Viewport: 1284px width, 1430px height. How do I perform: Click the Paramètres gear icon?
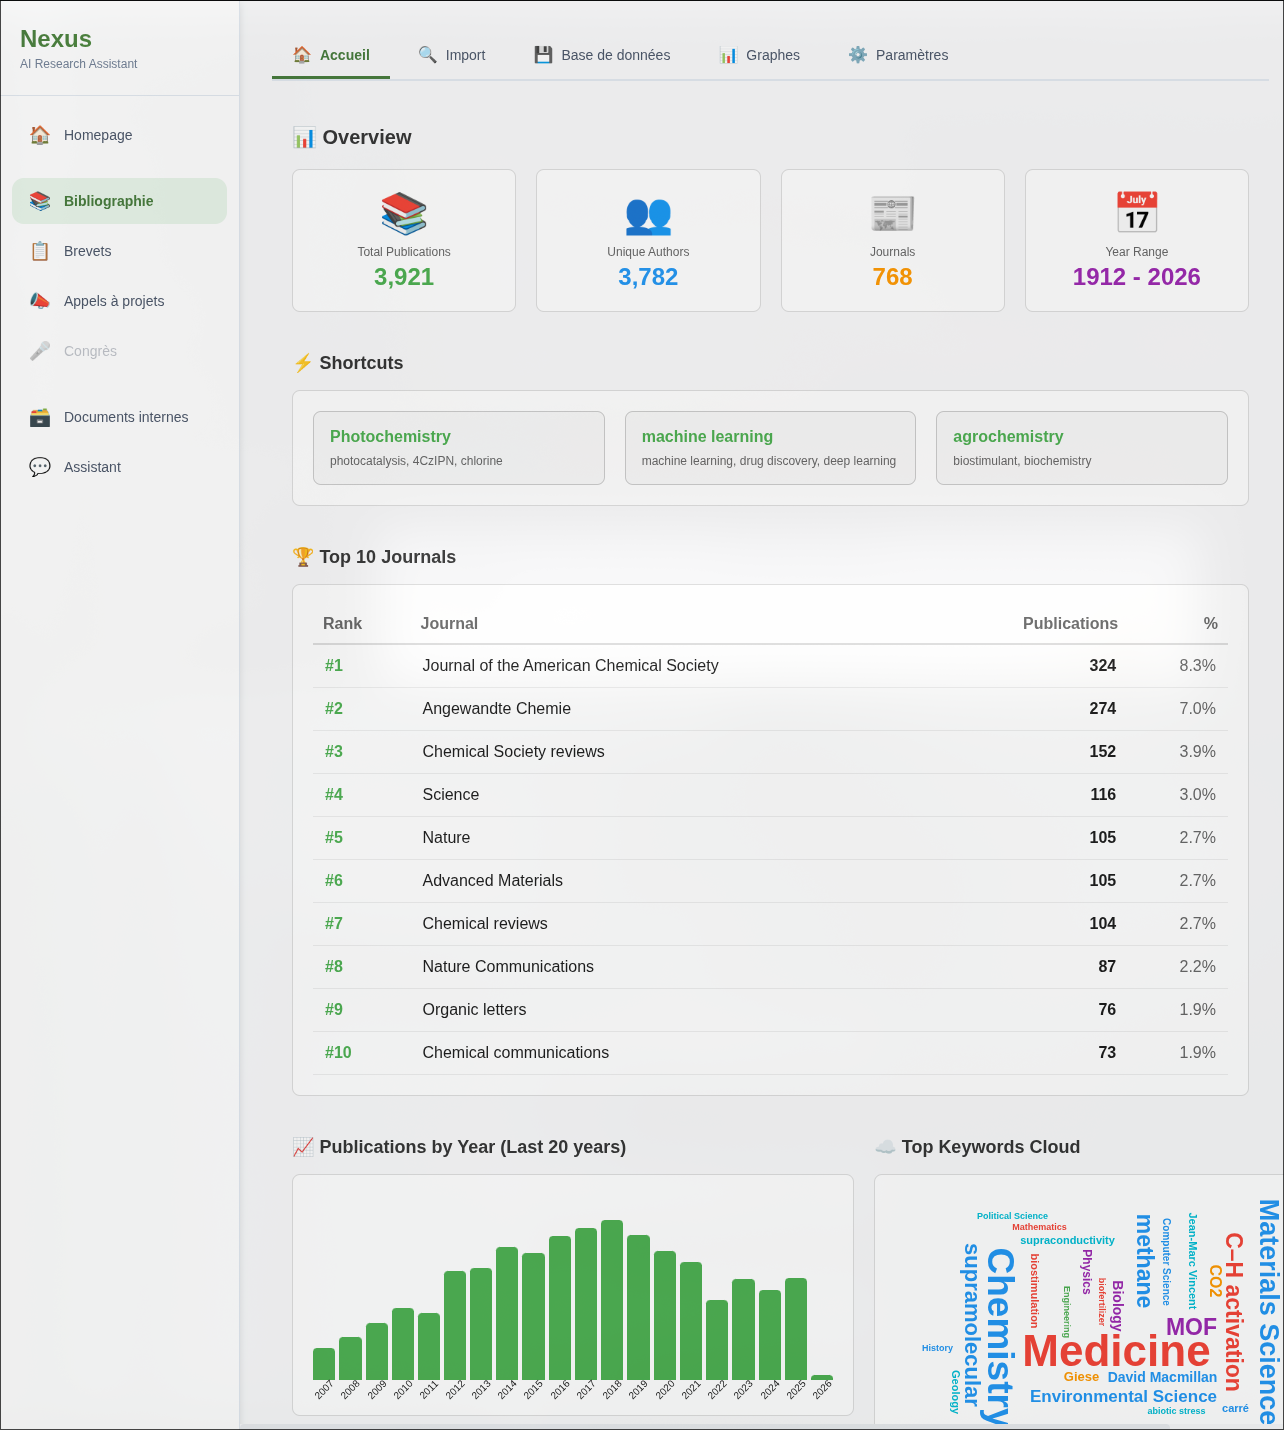(857, 55)
